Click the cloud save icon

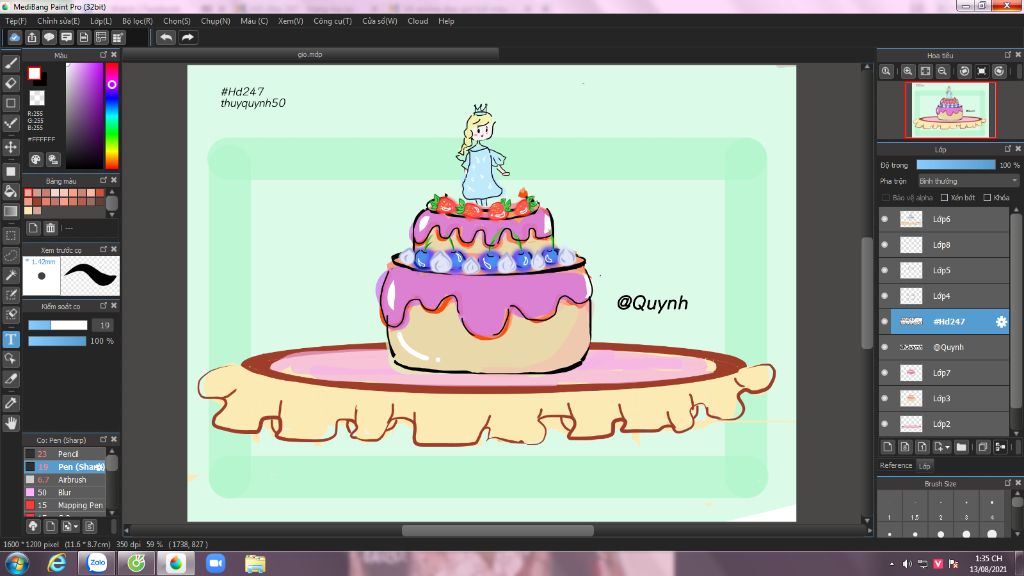(x=14, y=37)
